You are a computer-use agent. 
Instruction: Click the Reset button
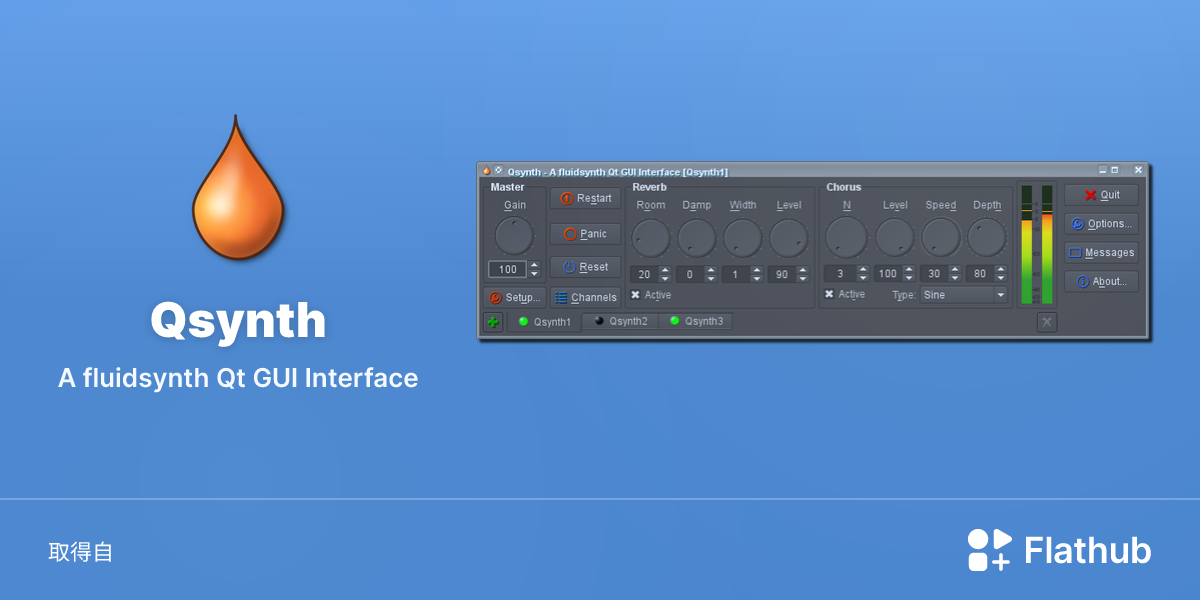pyautogui.click(x=586, y=267)
